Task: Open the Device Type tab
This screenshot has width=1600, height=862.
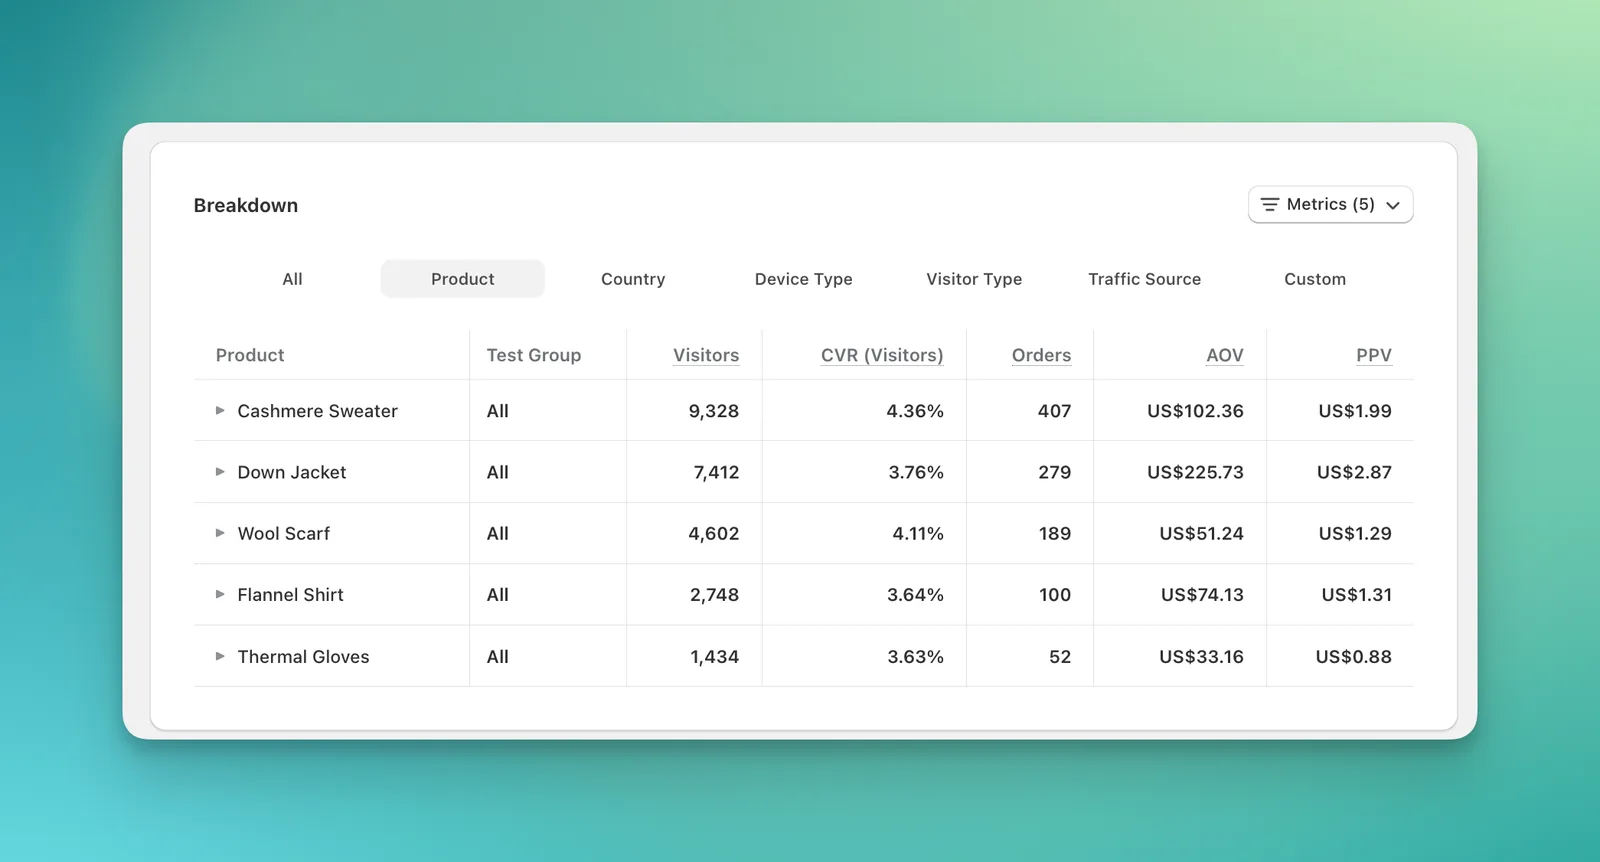Action: click(x=803, y=279)
